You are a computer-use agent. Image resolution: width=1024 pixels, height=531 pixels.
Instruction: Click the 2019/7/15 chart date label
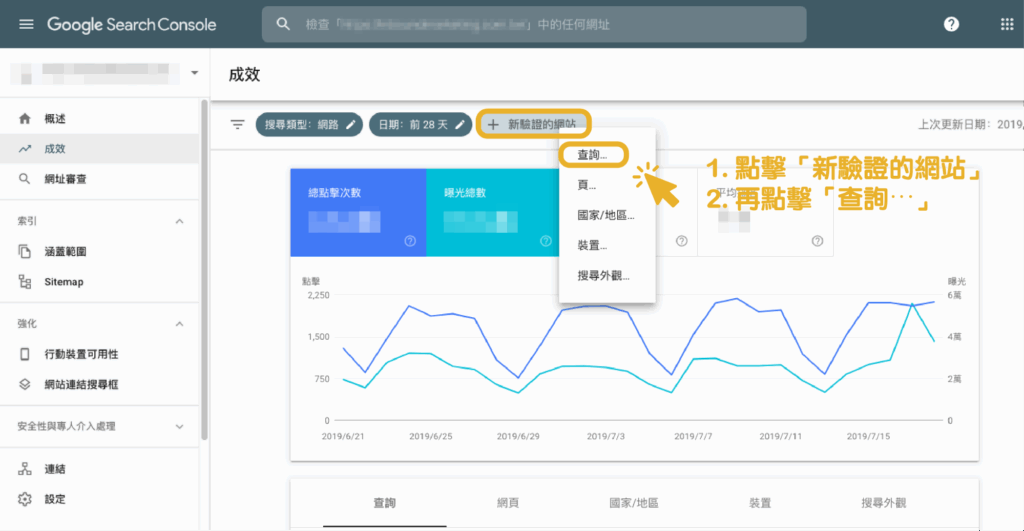868,436
